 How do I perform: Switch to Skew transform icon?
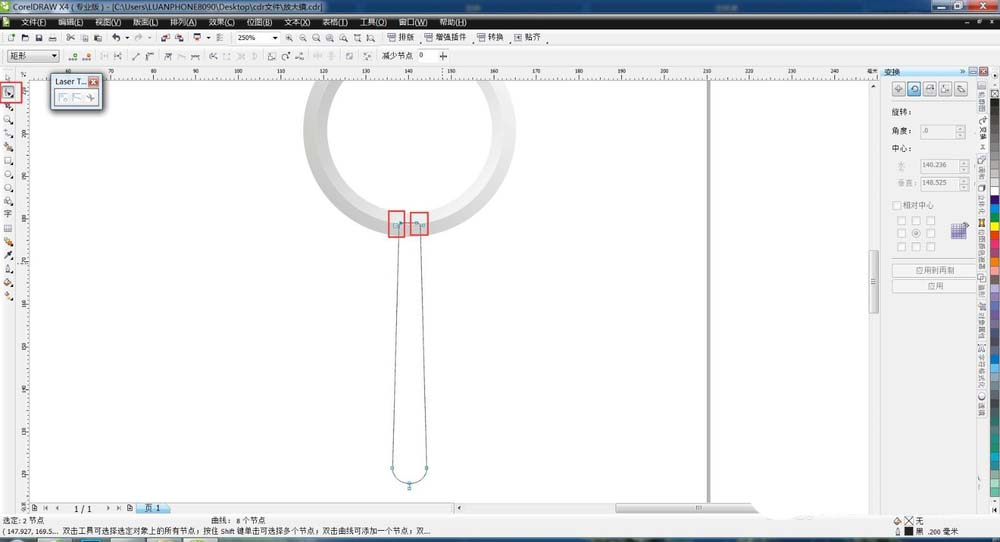[960, 89]
